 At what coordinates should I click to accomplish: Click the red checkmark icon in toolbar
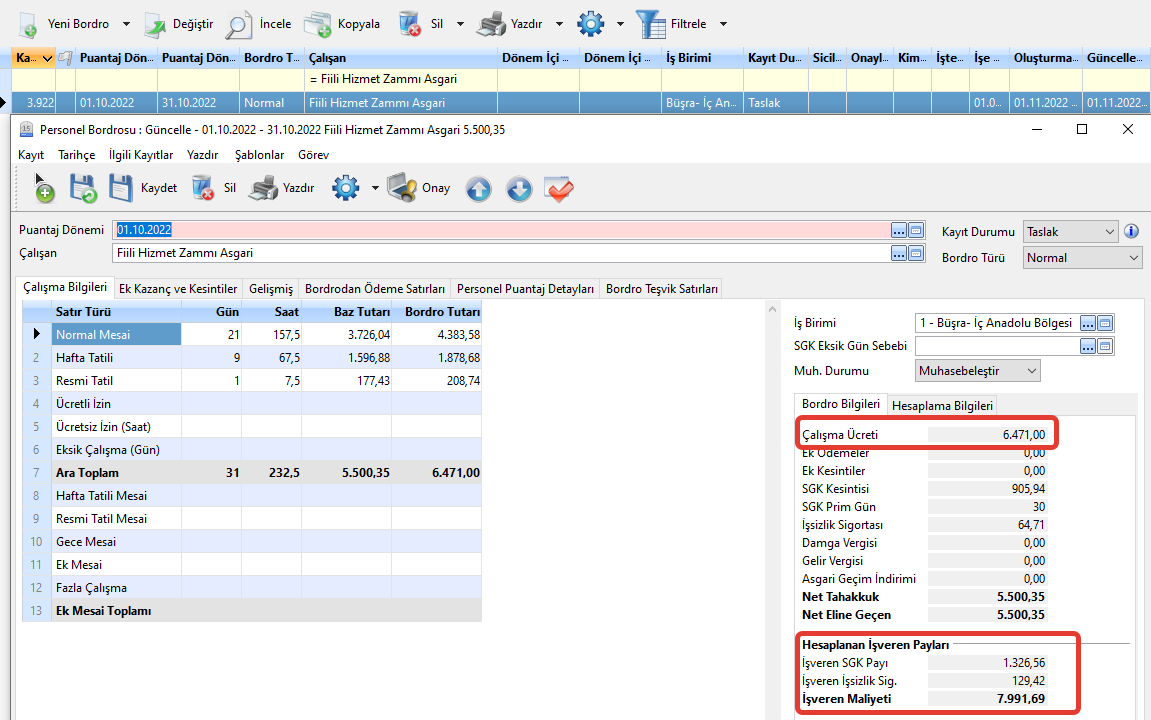coord(559,188)
